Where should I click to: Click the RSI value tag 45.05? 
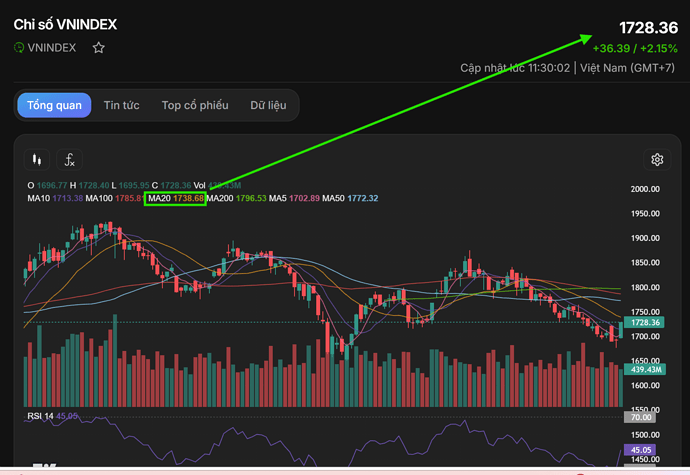(640, 450)
